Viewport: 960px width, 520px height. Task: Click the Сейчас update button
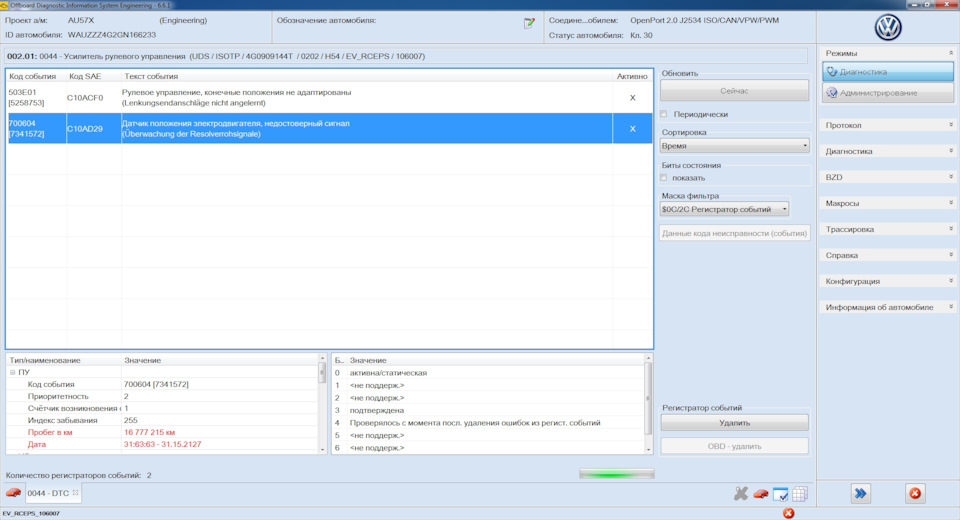[734, 91]
